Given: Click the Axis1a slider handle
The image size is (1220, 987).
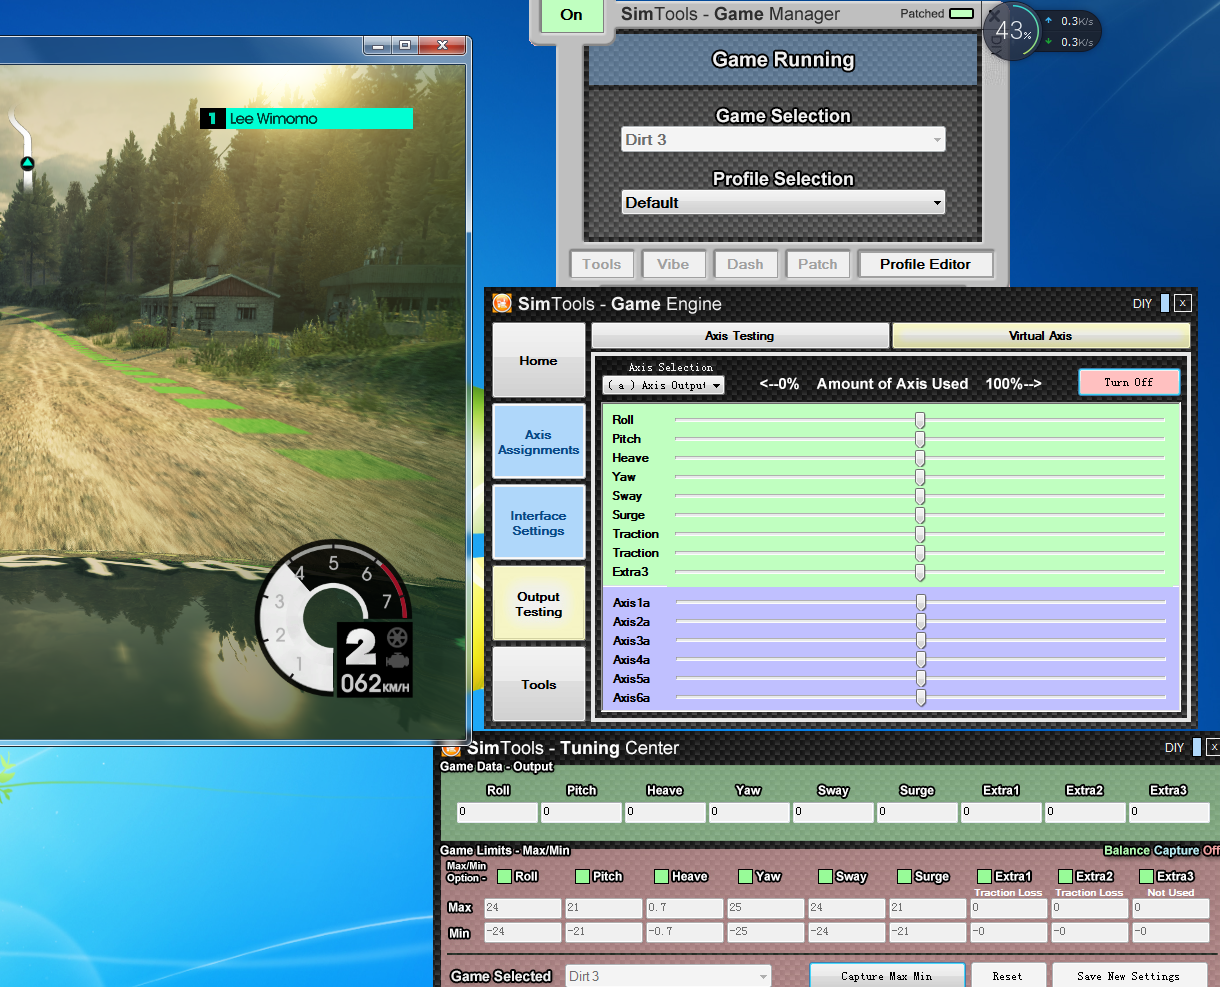Looking at the screenshot, I should pyautogui.click(x=921, y=603).
